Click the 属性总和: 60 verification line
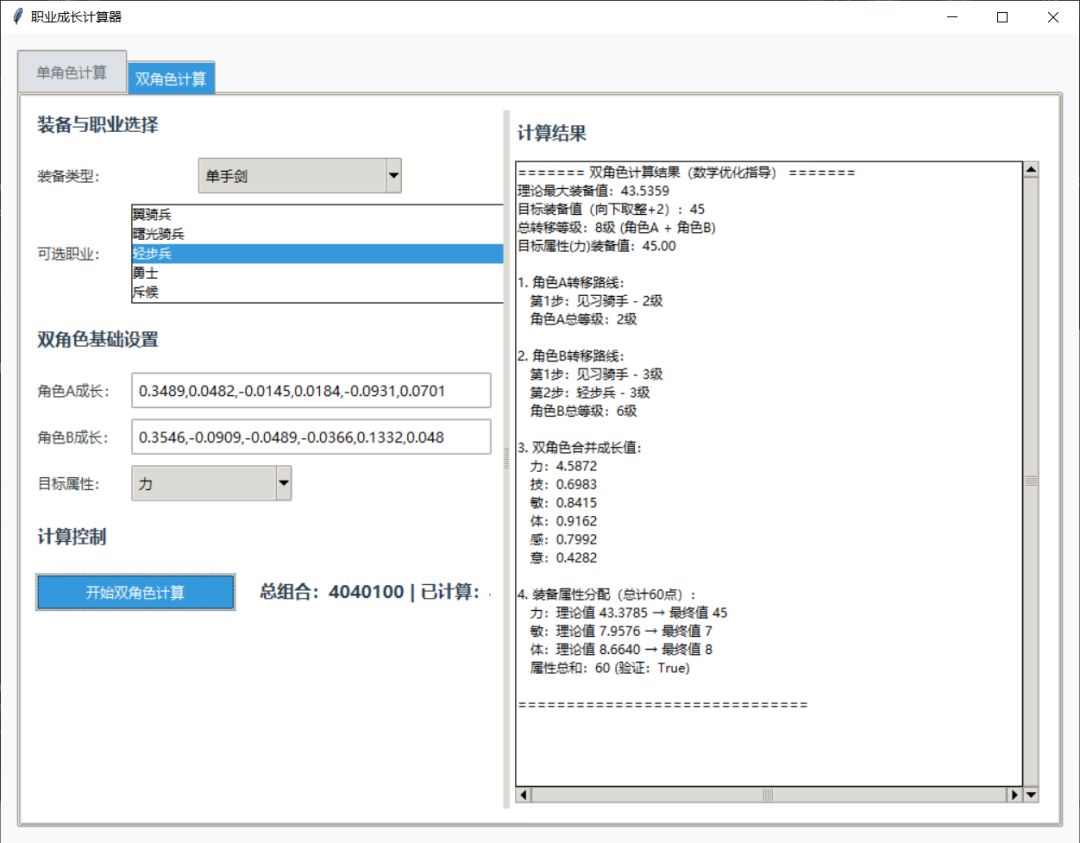 [610, 667]
